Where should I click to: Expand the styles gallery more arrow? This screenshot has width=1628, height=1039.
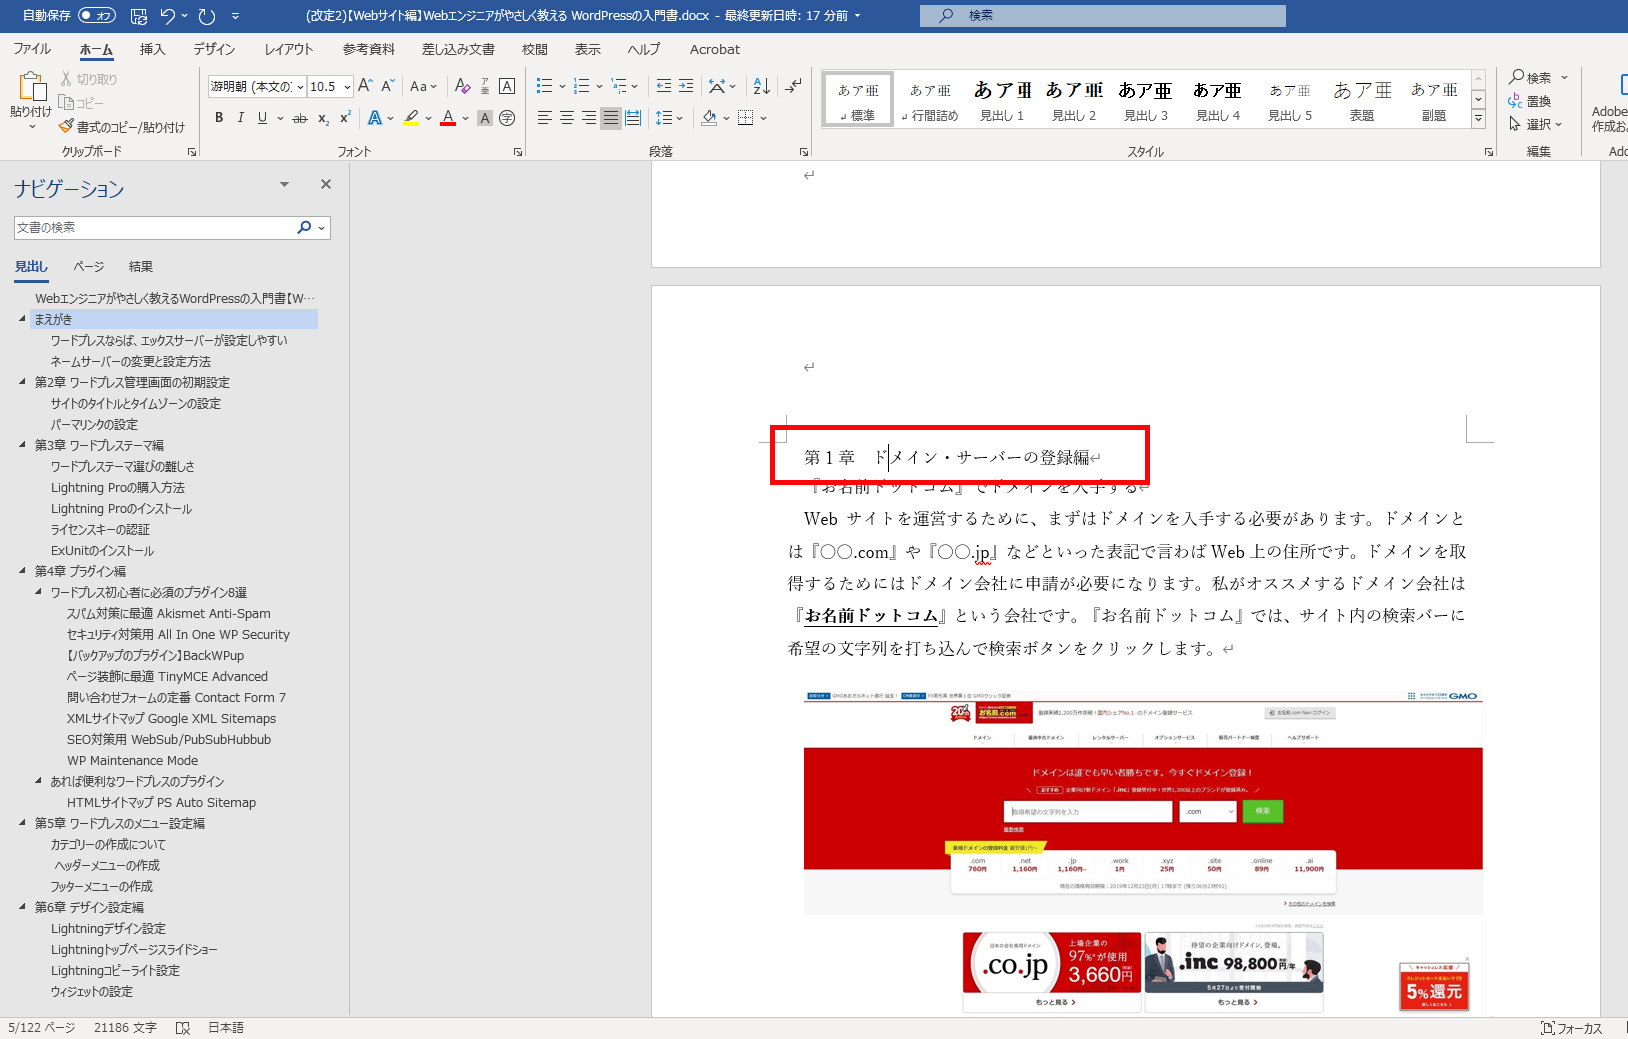coord(1478,119)
